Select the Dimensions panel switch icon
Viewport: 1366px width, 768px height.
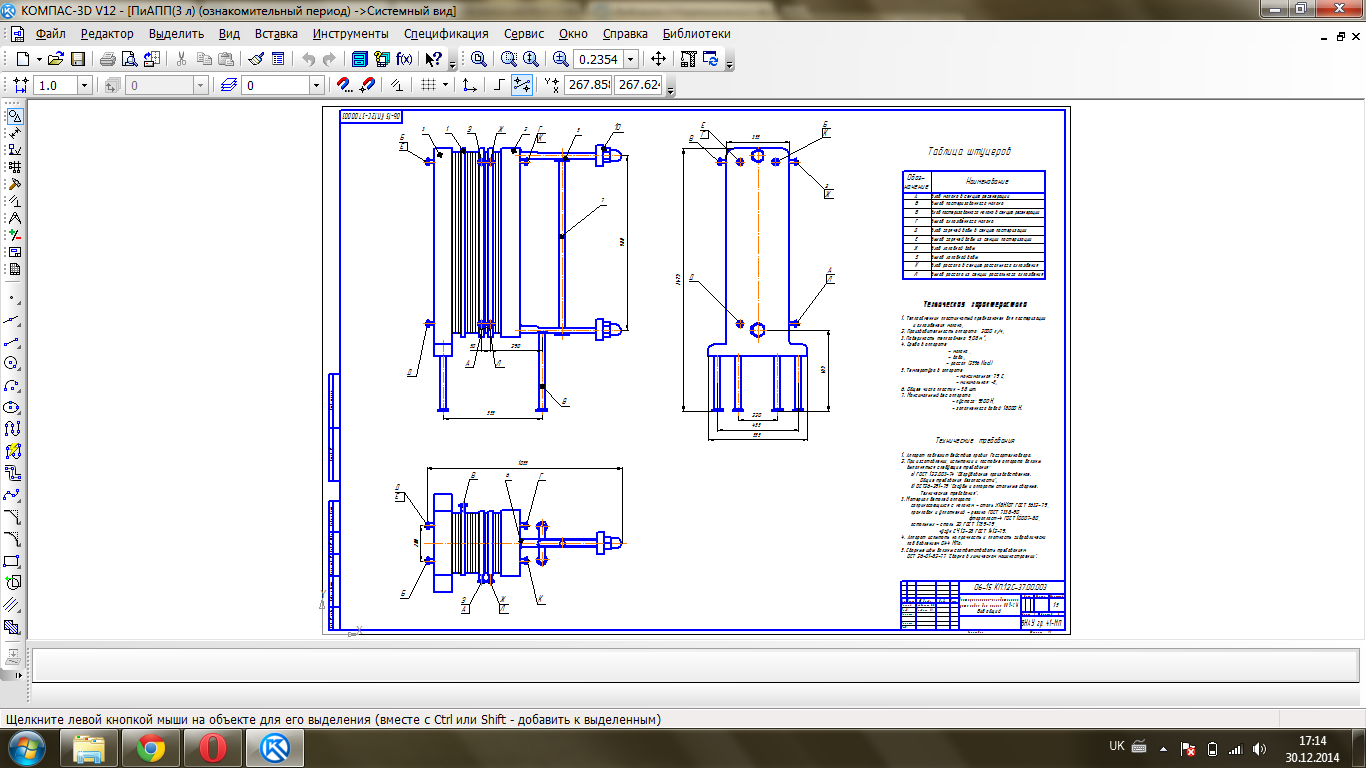click(x=14, y=132)
